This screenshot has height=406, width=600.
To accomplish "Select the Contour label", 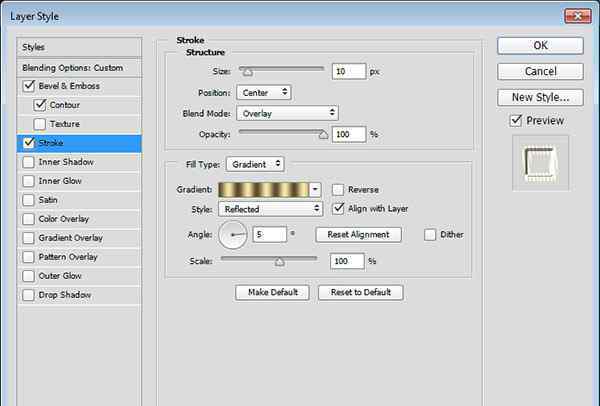I will click(65, 105).
